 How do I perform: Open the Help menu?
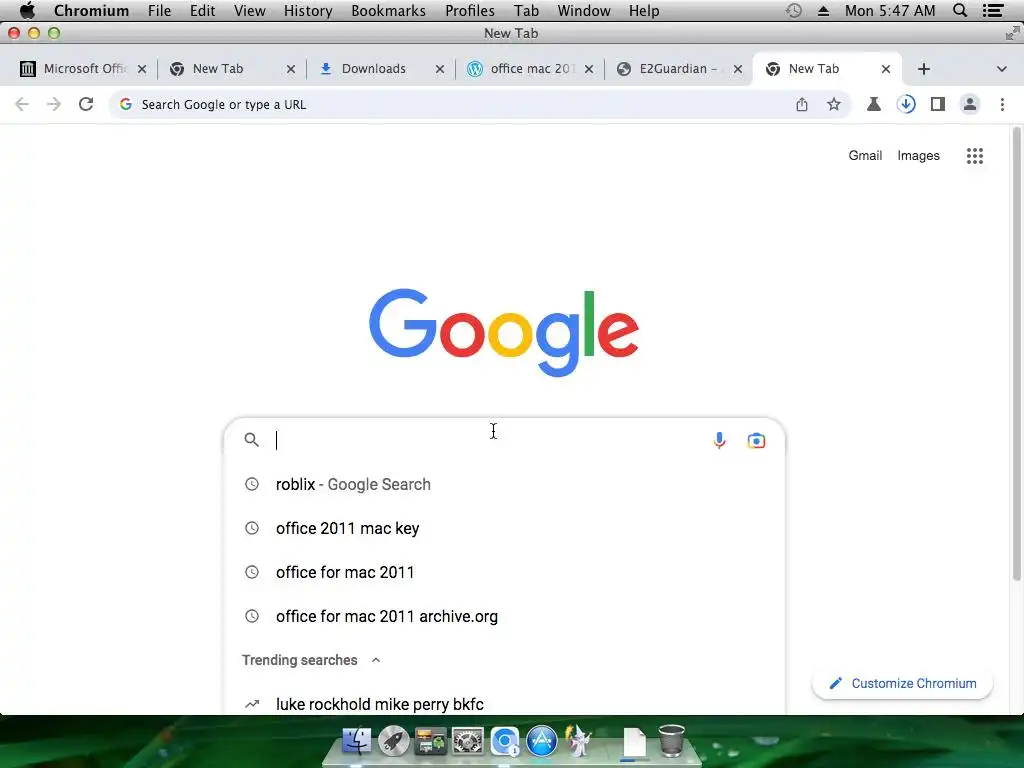[x=644, y=10]
